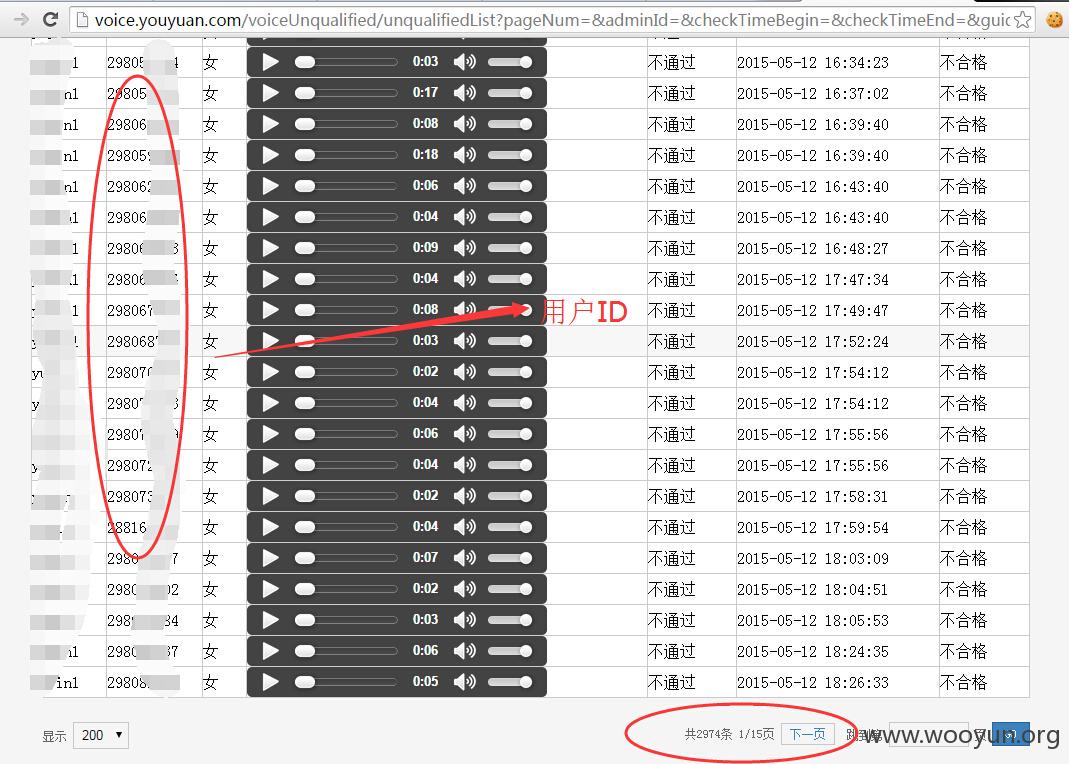The image size is (1069, 764).
Task: Play the audio in the 17:58:31 row
Action: click(x=270, y=496)
